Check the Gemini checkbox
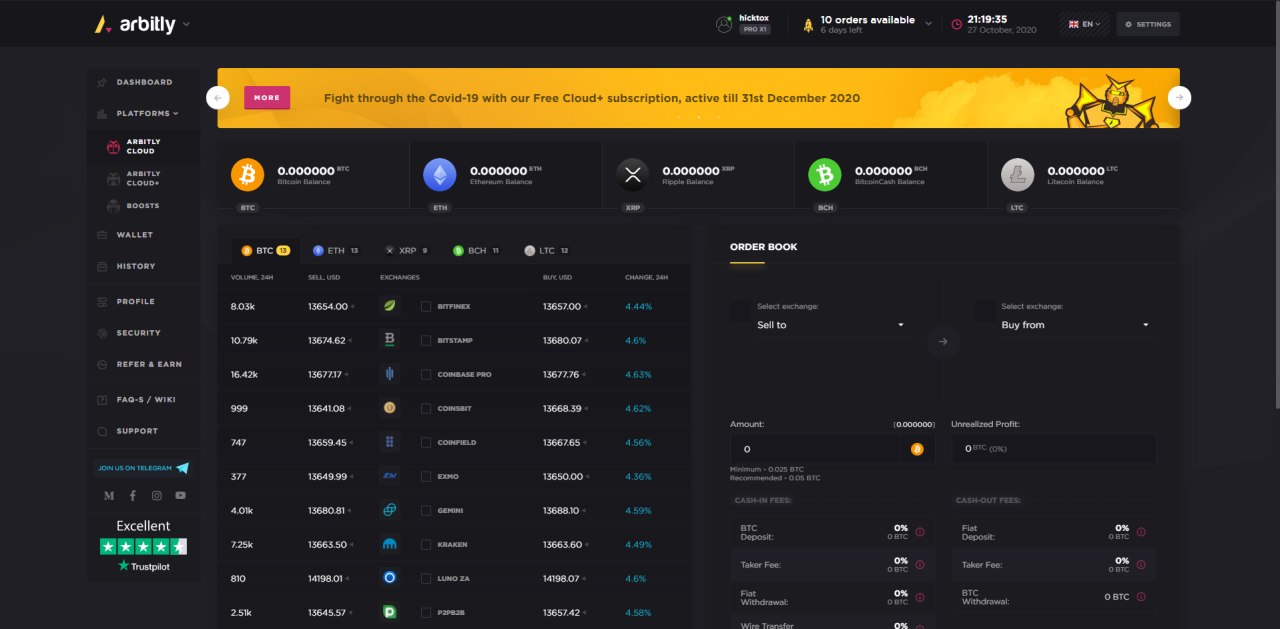 pos(426,510)
